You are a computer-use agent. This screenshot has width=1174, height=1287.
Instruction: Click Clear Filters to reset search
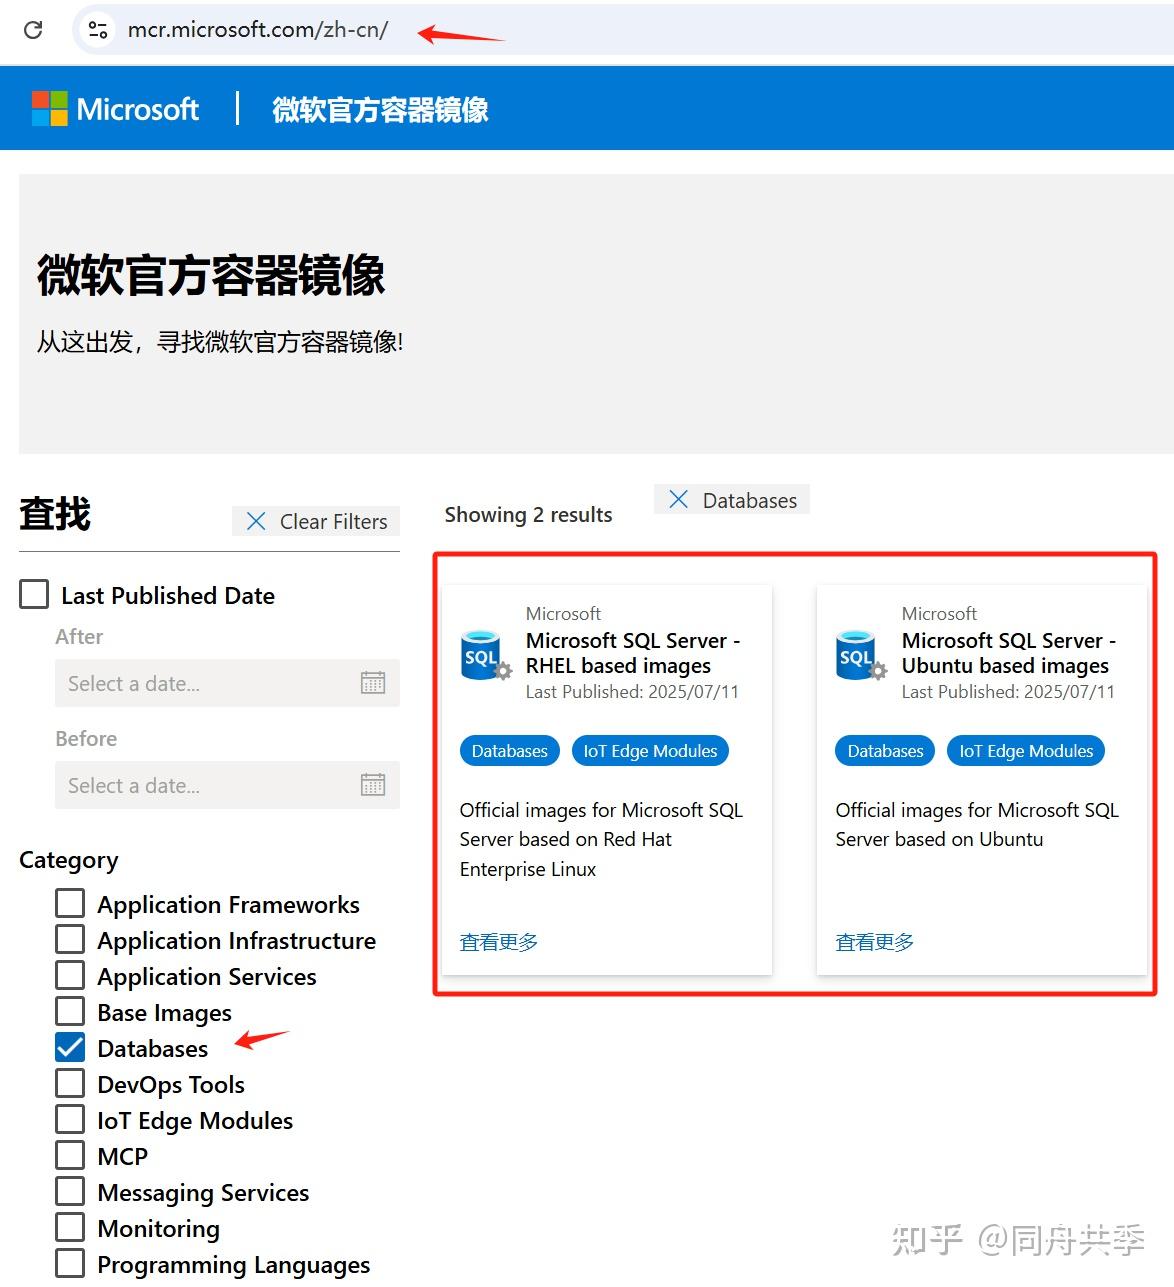pos(316,520)
